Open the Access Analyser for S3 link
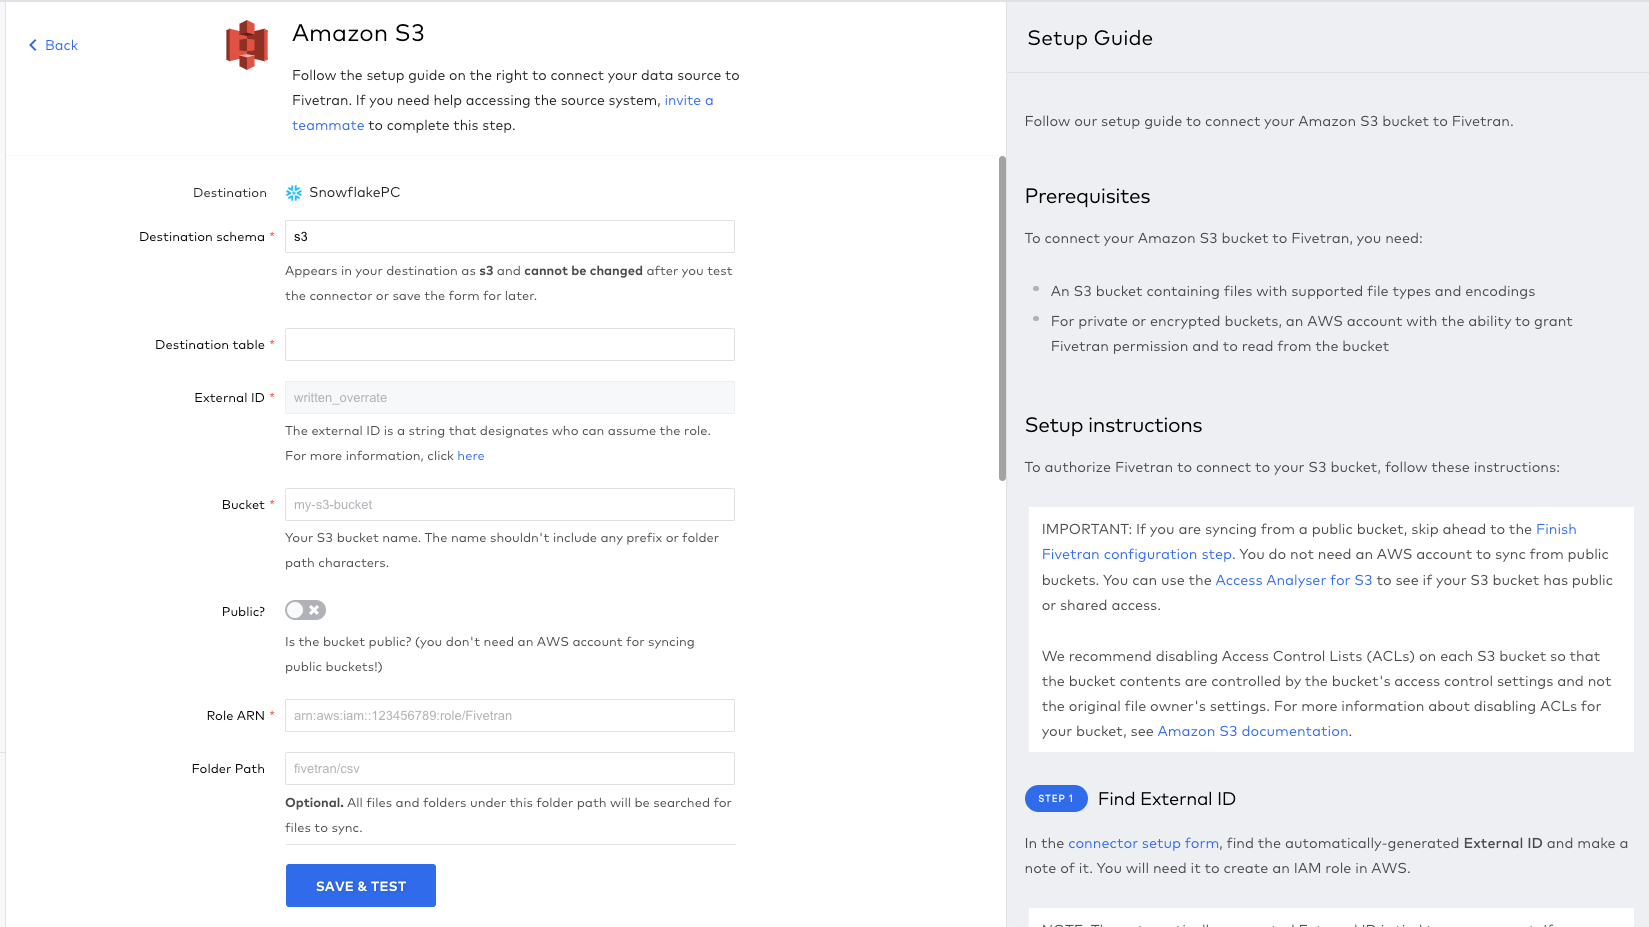Viewport: 1649px width, 927px height. point(1293,579)
